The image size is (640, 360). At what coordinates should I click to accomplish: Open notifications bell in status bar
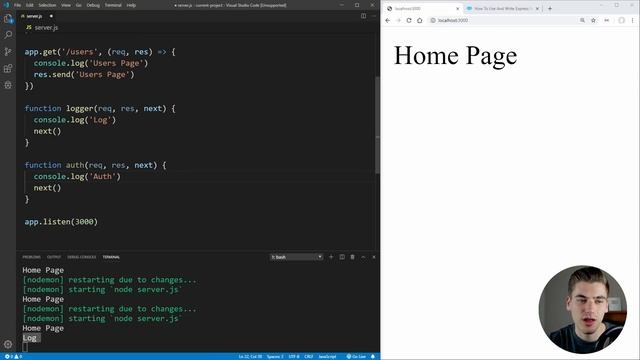[x=373, y=356]
